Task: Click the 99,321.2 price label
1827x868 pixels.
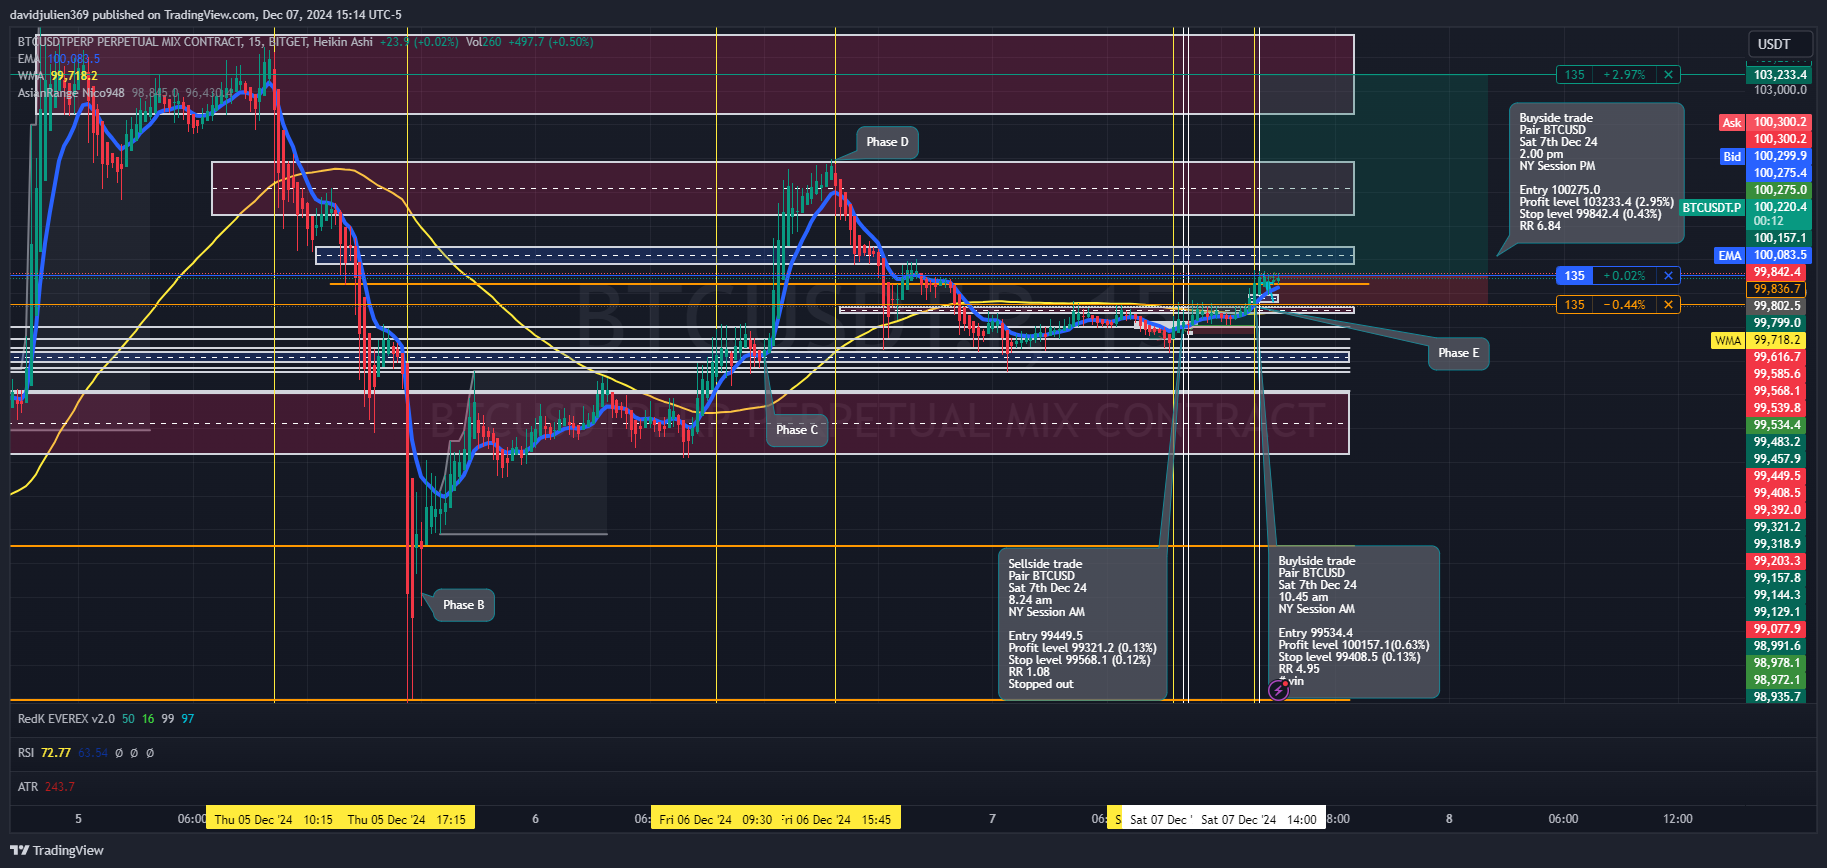Action: click(1777, 527)
